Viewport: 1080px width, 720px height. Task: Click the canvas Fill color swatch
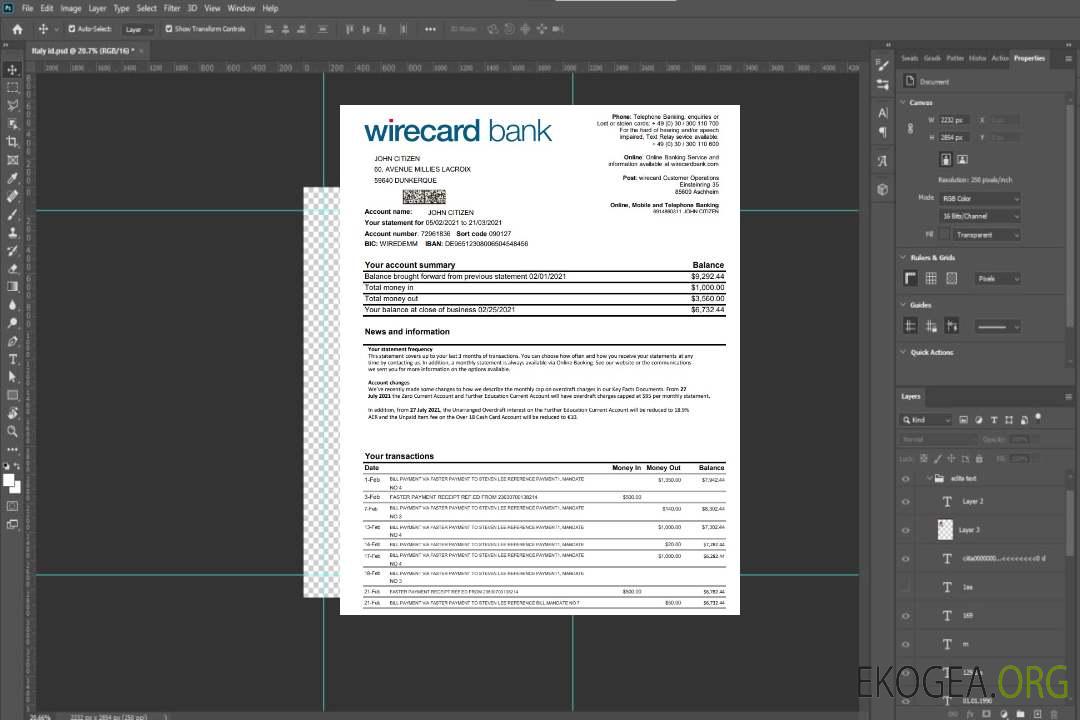point(944,235)
